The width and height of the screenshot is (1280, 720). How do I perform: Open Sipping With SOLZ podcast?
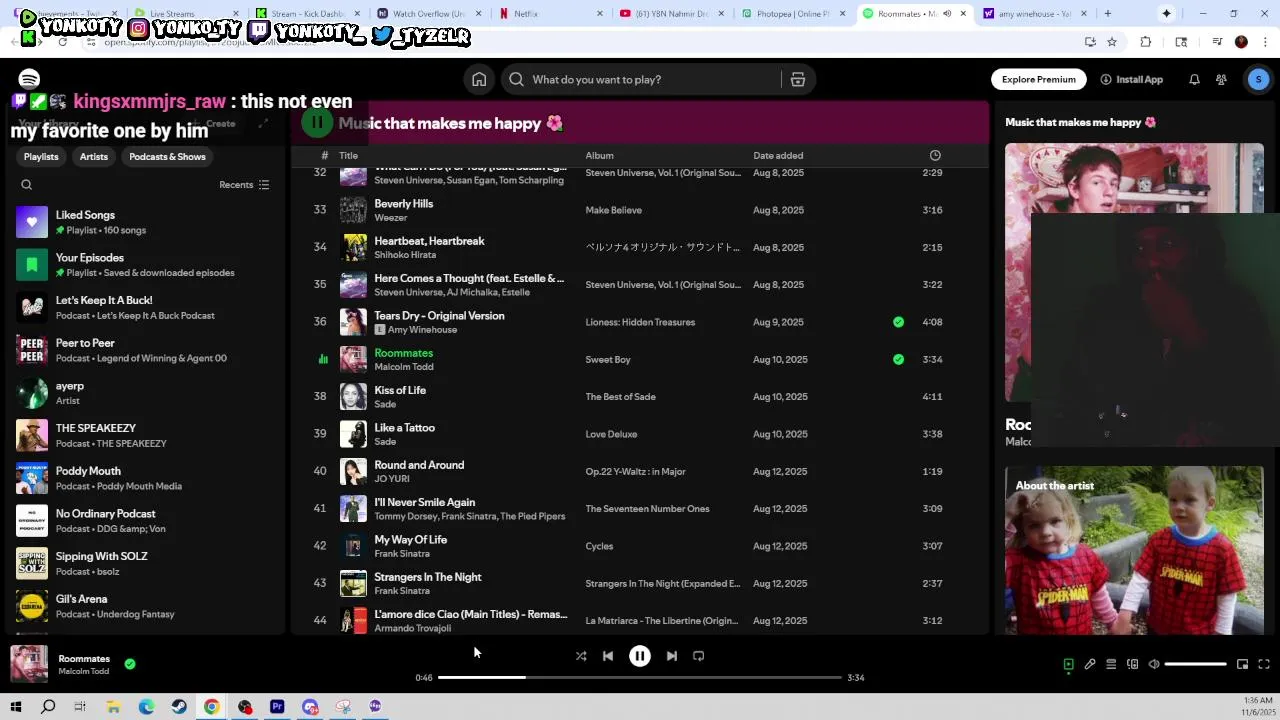pyautogui.click(x=143, y=564)
